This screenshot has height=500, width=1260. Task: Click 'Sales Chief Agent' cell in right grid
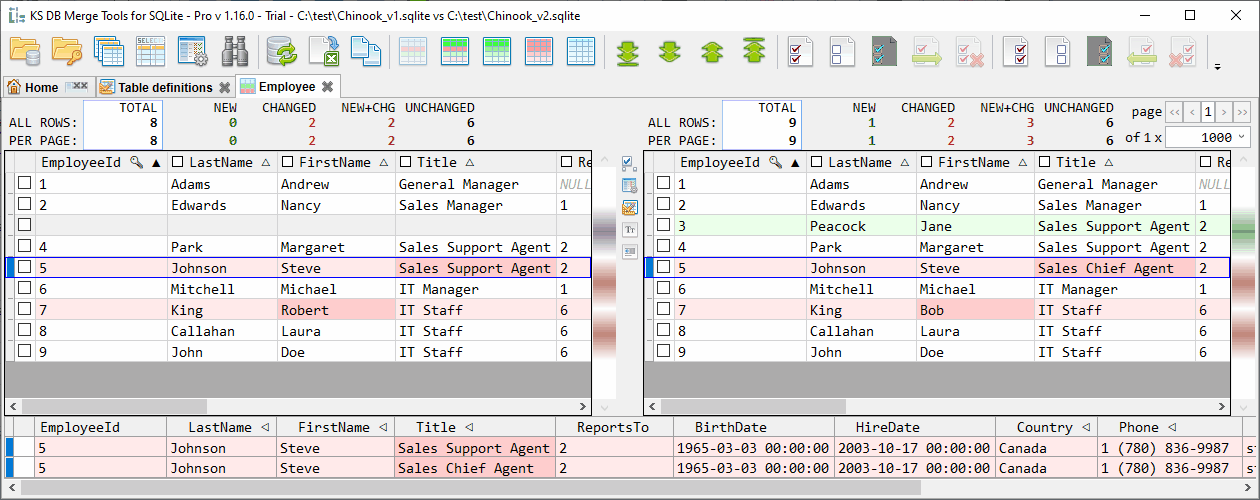tap(1115, 268)
